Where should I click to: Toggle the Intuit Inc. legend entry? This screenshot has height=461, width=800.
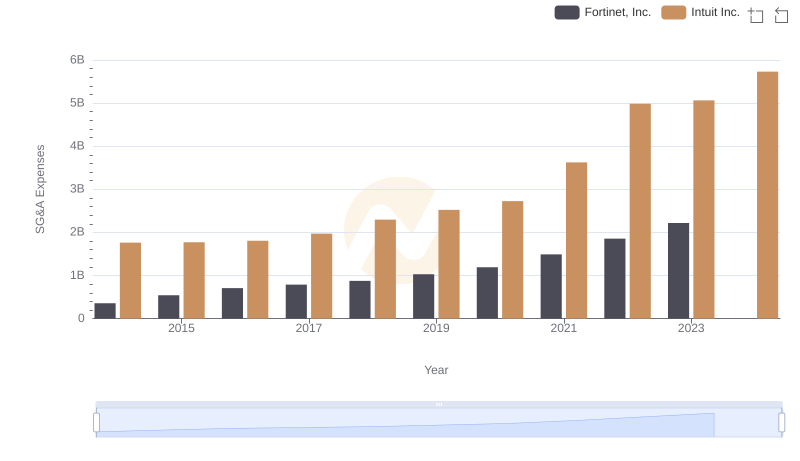click(x=700, y=12)
